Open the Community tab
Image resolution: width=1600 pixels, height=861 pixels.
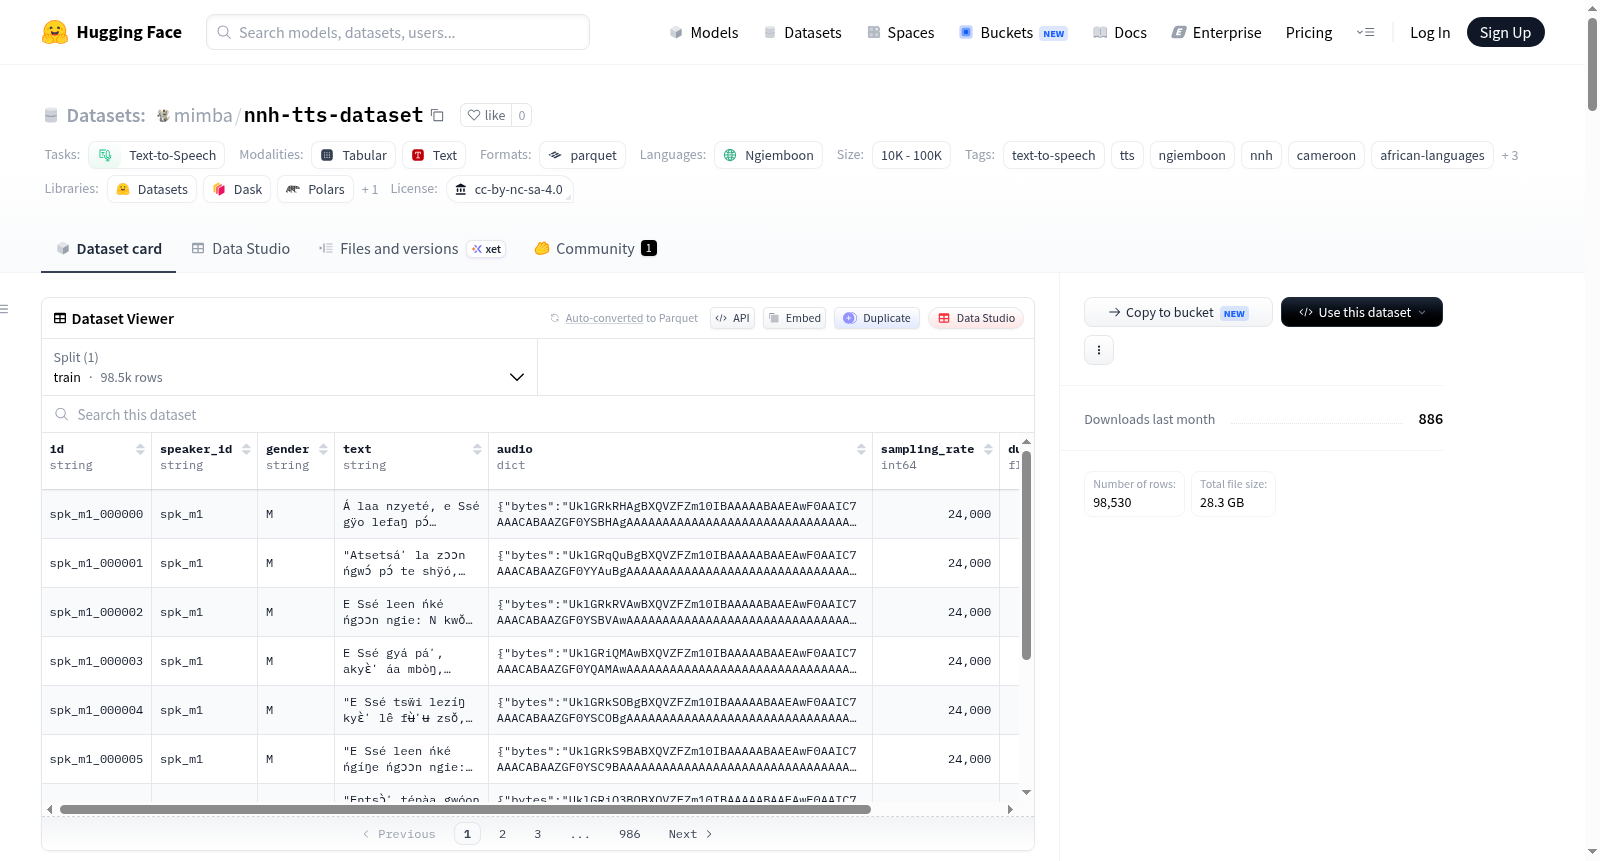pos(596,249)
